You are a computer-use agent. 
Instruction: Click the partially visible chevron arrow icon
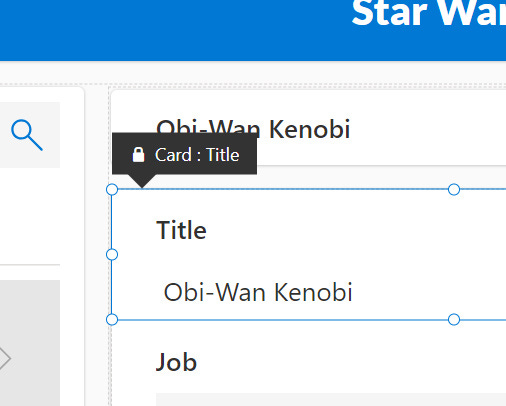click(x=5, y=358)
